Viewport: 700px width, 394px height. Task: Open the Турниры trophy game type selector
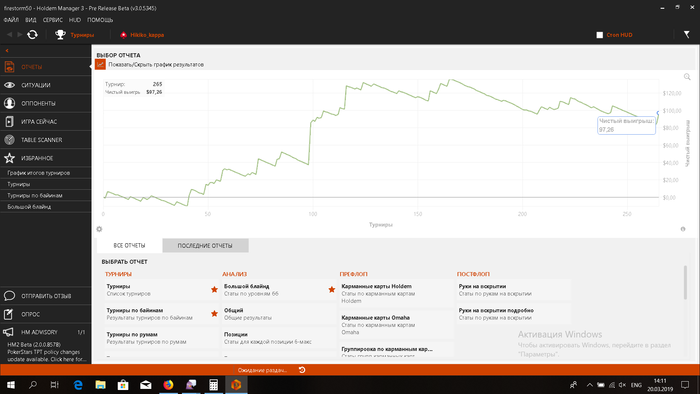(x=74, y=35)
